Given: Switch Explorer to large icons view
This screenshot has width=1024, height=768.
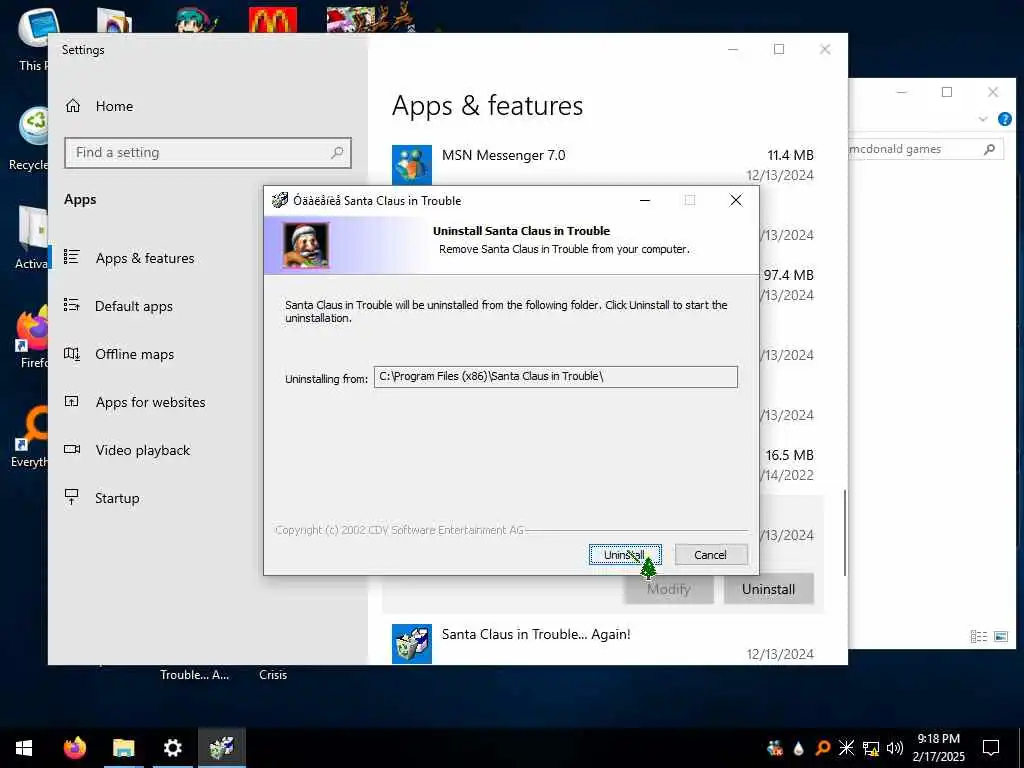Looking at the screenshot, I should point(1001,636).
